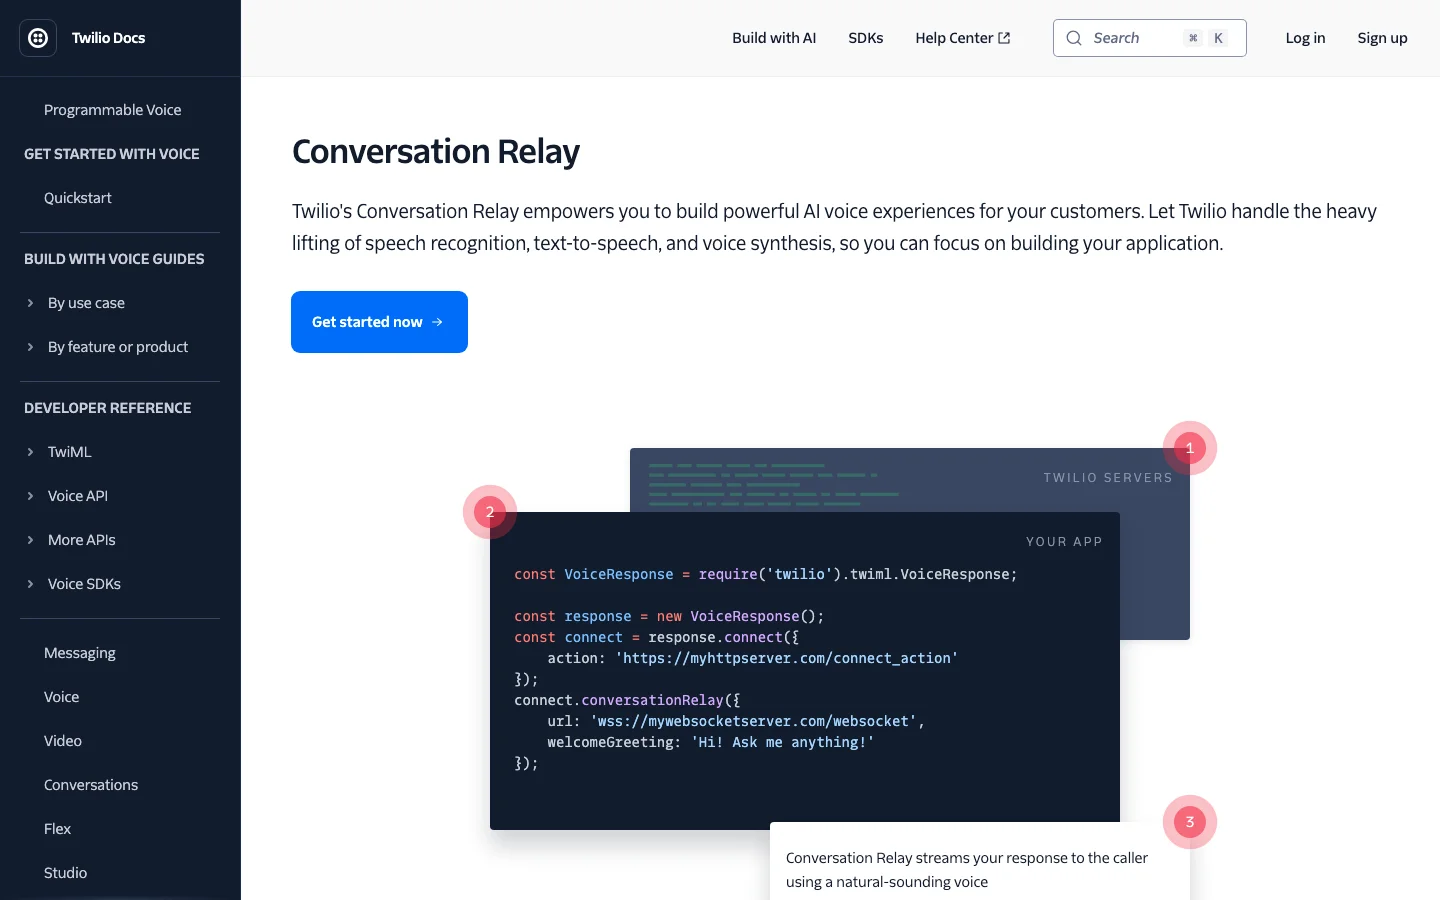Screen dimensions: 1440x900
Task: Click the Twilio Docs logo icon
Action: [38, 38]
